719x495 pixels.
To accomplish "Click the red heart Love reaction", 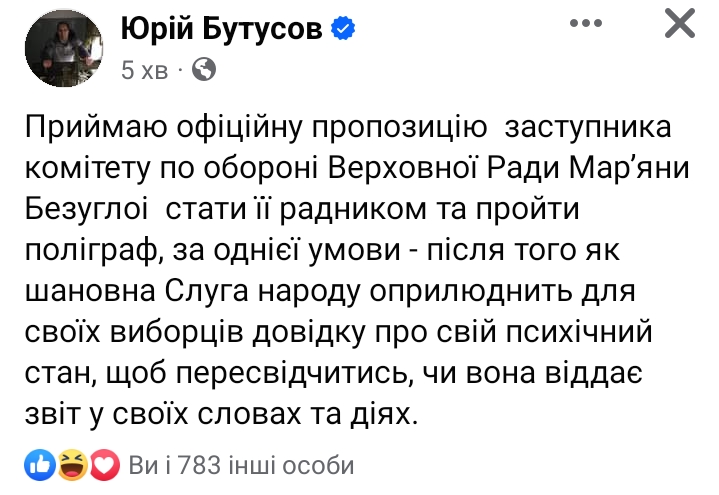I will coord(104,464).
